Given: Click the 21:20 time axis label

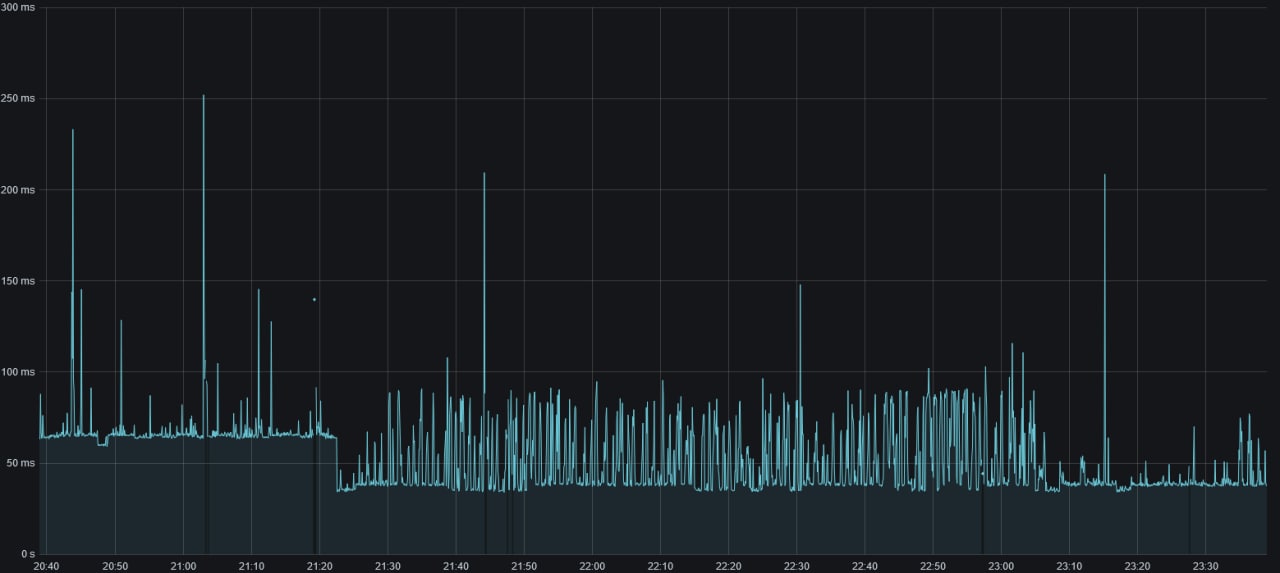Looking at the screenshot, I should [x=319, y=566].
